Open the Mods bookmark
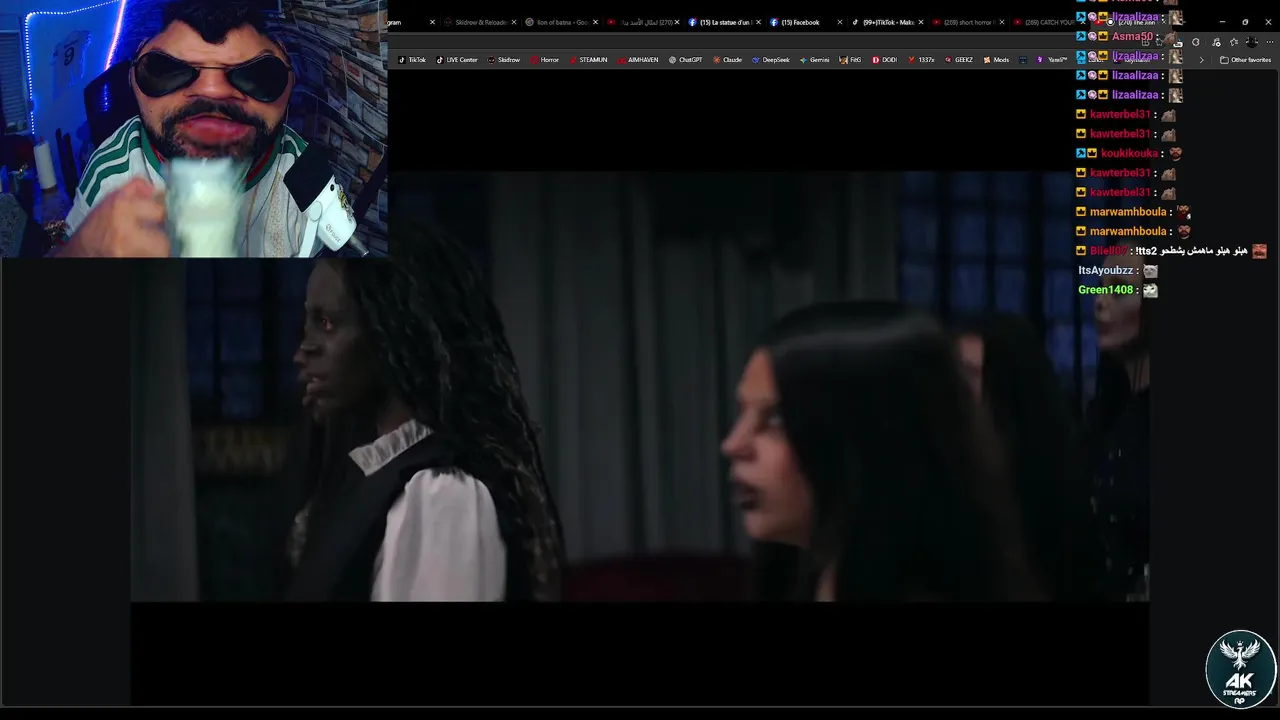 tap(996, 60)
